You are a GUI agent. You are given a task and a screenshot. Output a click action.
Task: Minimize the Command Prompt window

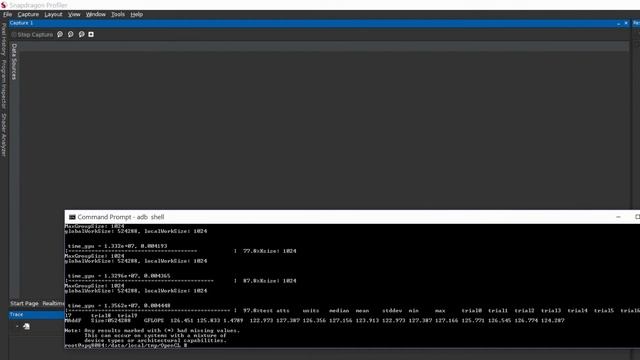coord(618,217)
